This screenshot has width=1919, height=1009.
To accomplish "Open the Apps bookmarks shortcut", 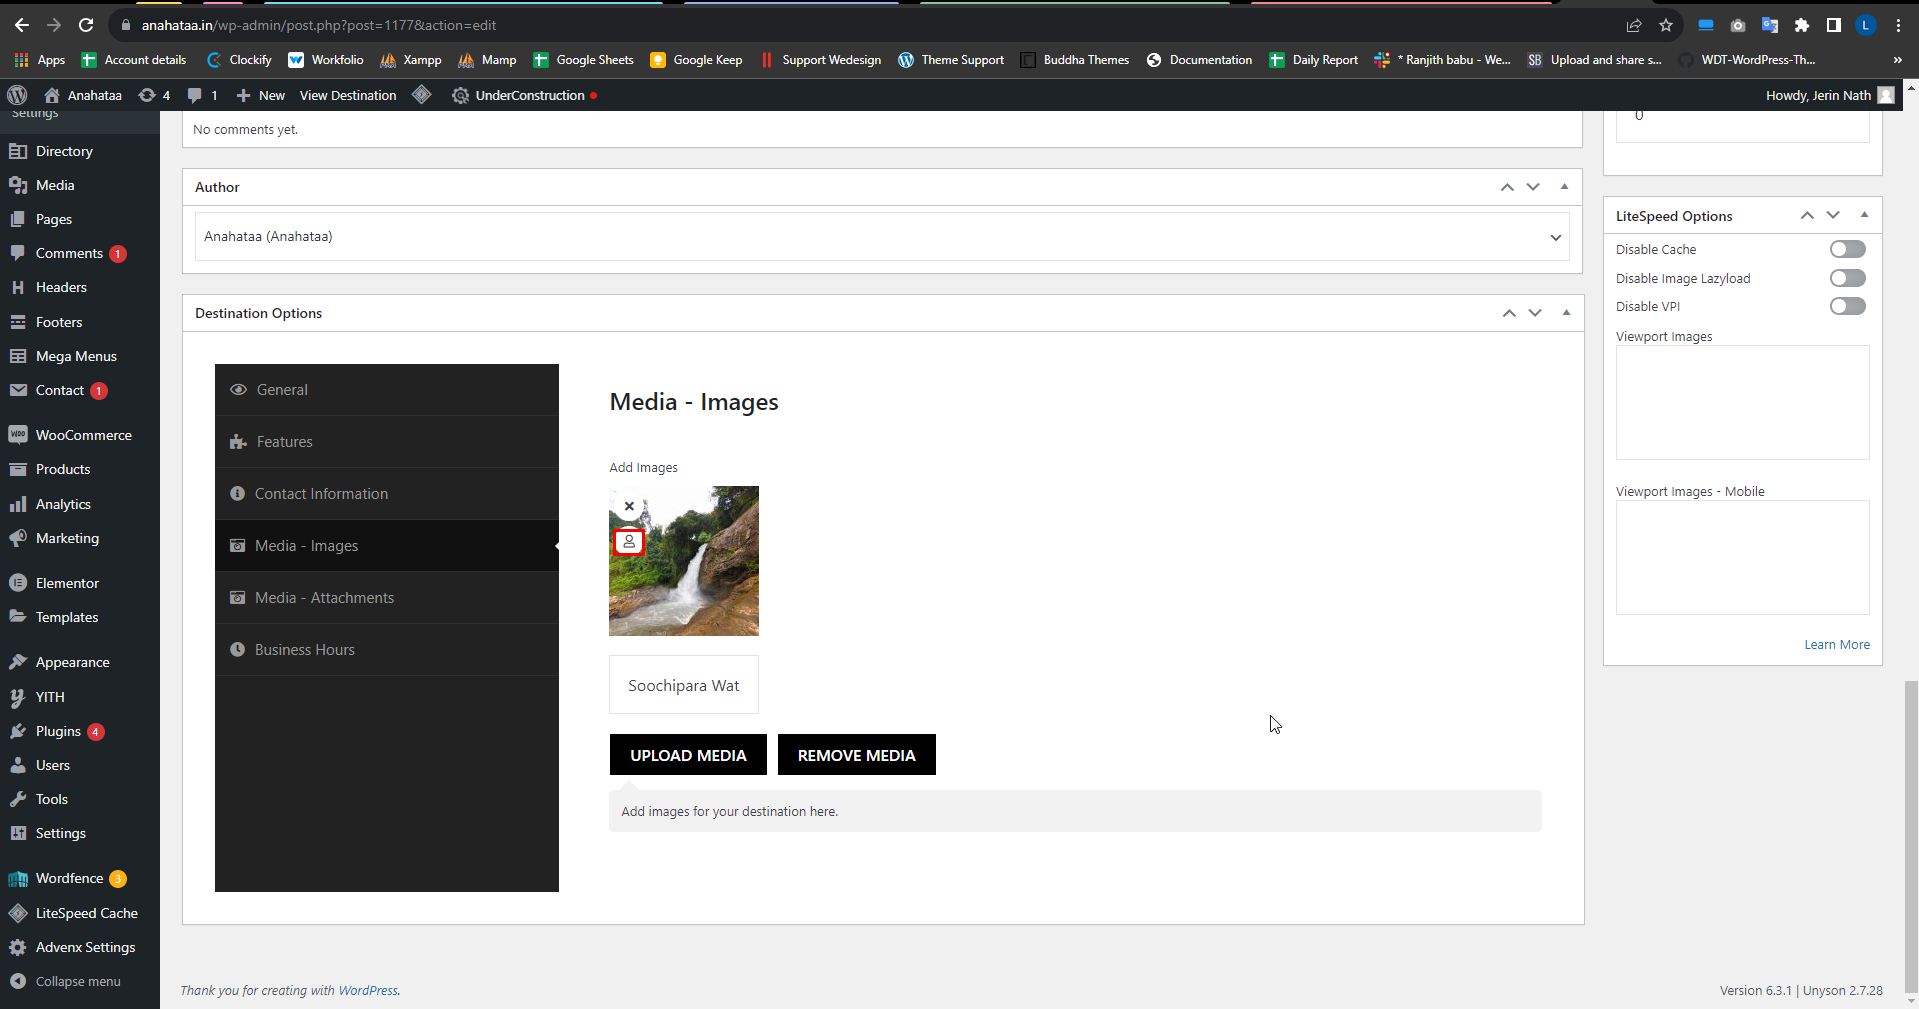I will pyautogui.click(x=40, y=60).
